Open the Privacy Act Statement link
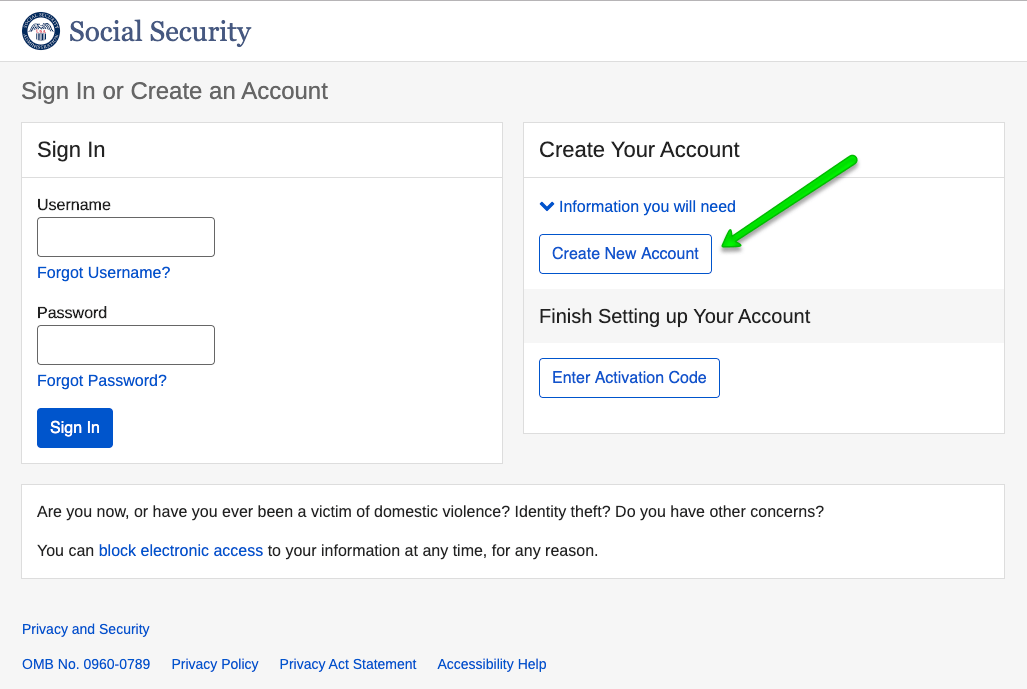Screen dimensions: 1027x689 coord(348,665)
